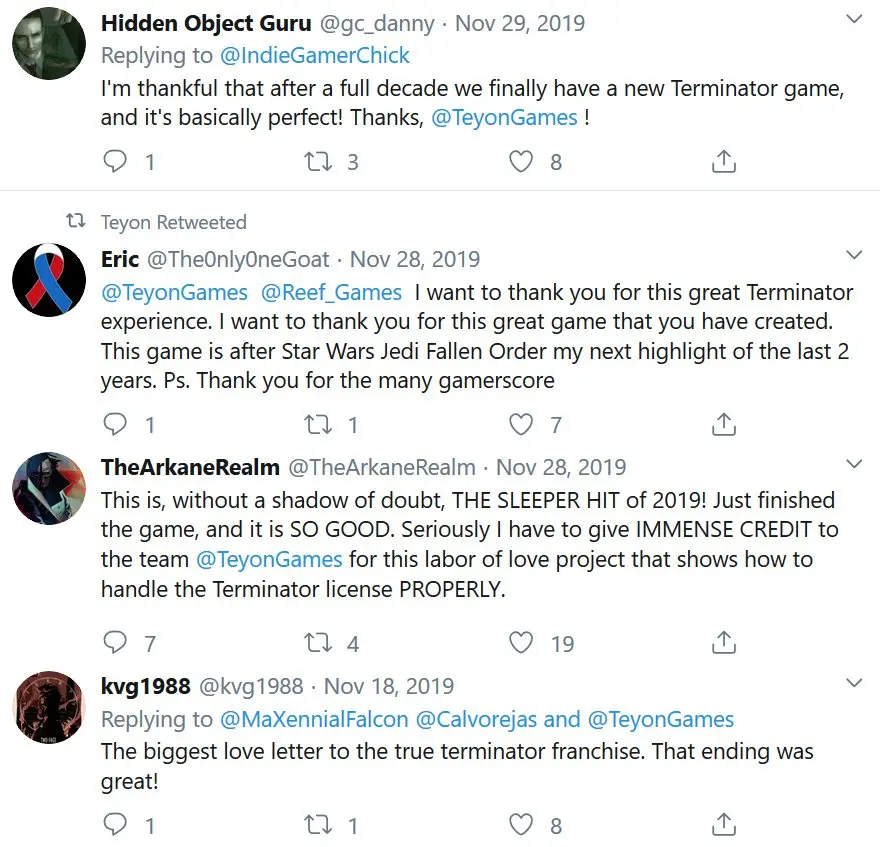Viewport: 880px width, 847px height.
Task: Open the @IndieGamerChick profile link
Action: tap(315, 56)
